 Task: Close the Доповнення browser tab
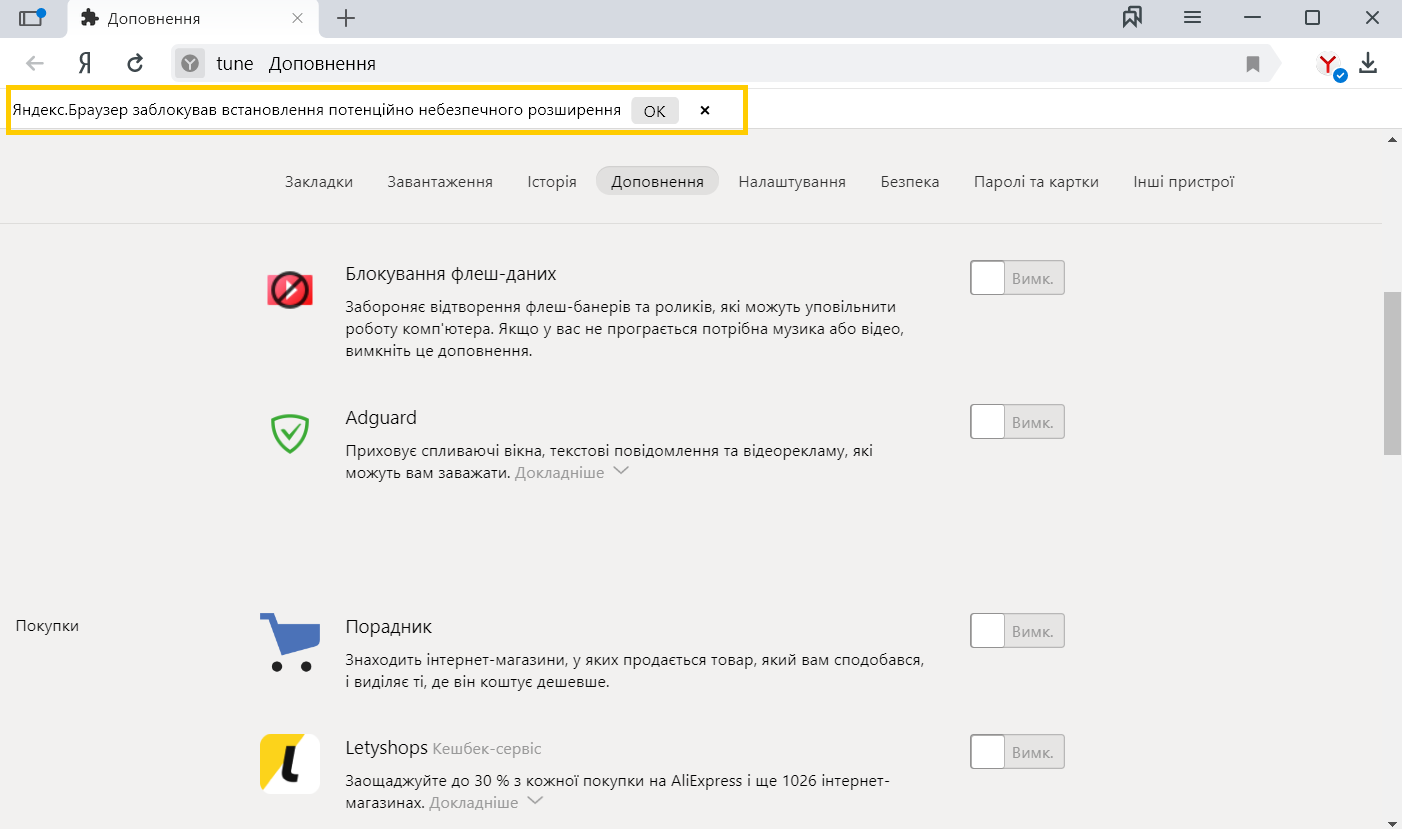pyautogui.click(x=297, y=18)
